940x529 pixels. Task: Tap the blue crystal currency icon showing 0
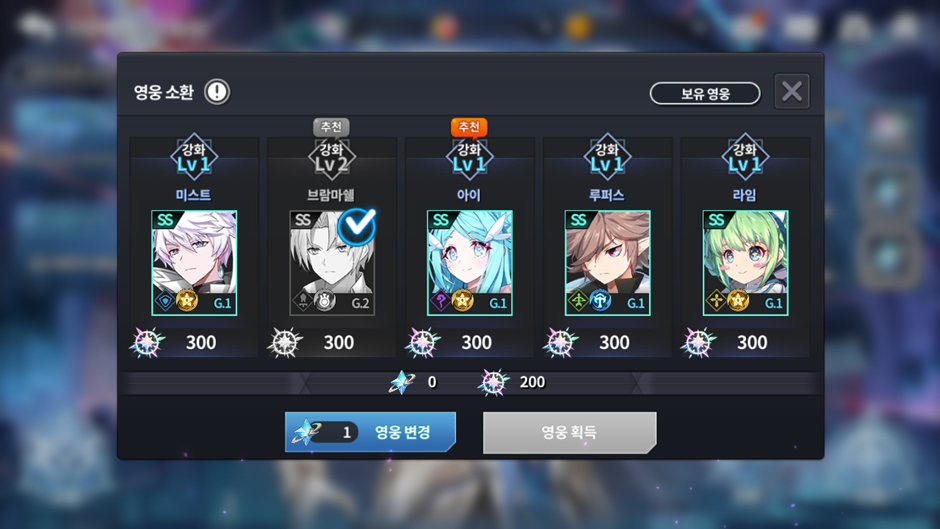pos(402,382)
